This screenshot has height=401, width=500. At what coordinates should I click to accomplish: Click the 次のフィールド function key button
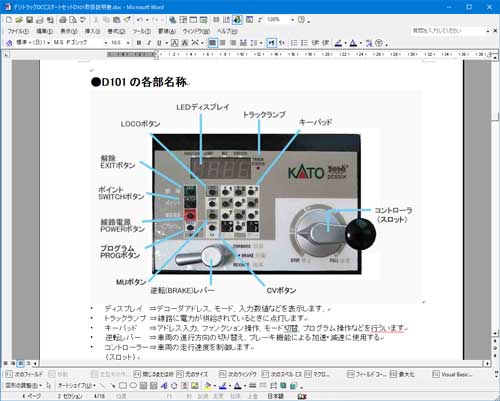coord(24,374)
